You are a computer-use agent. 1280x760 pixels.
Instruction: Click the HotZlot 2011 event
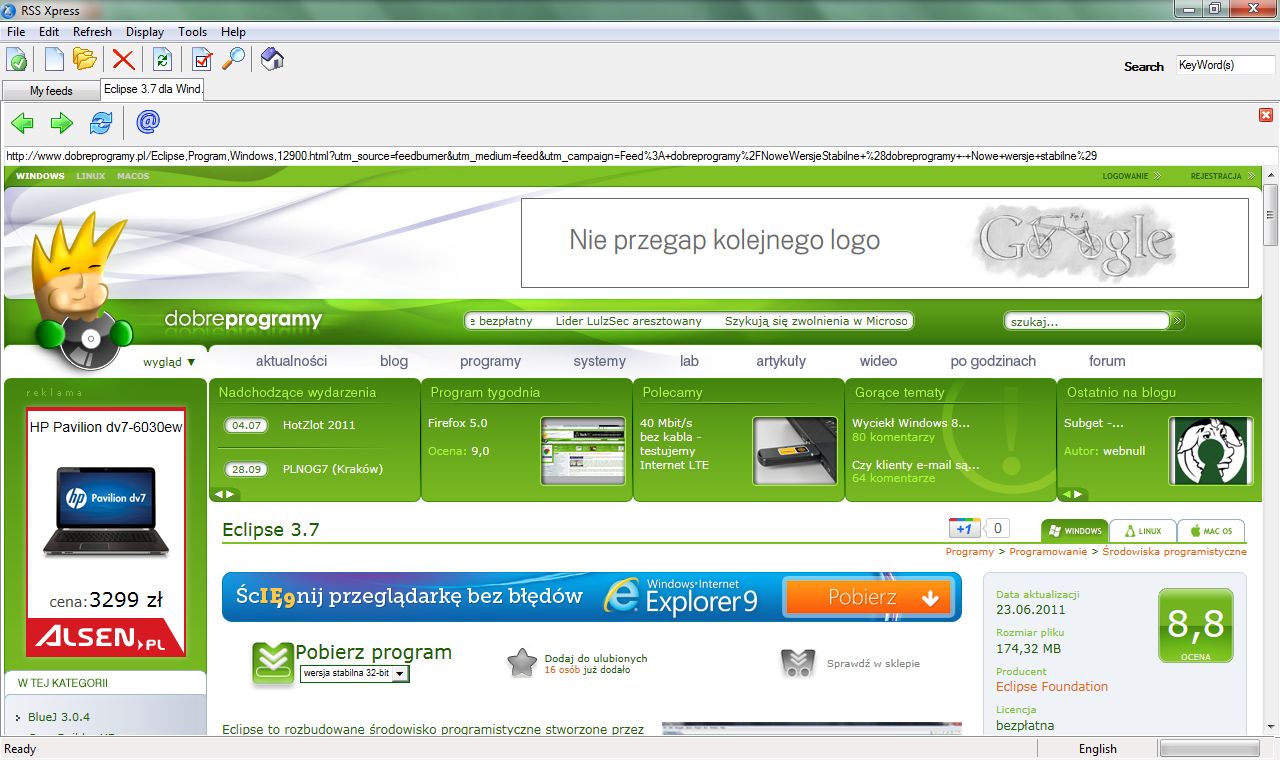tap(319, 425)
